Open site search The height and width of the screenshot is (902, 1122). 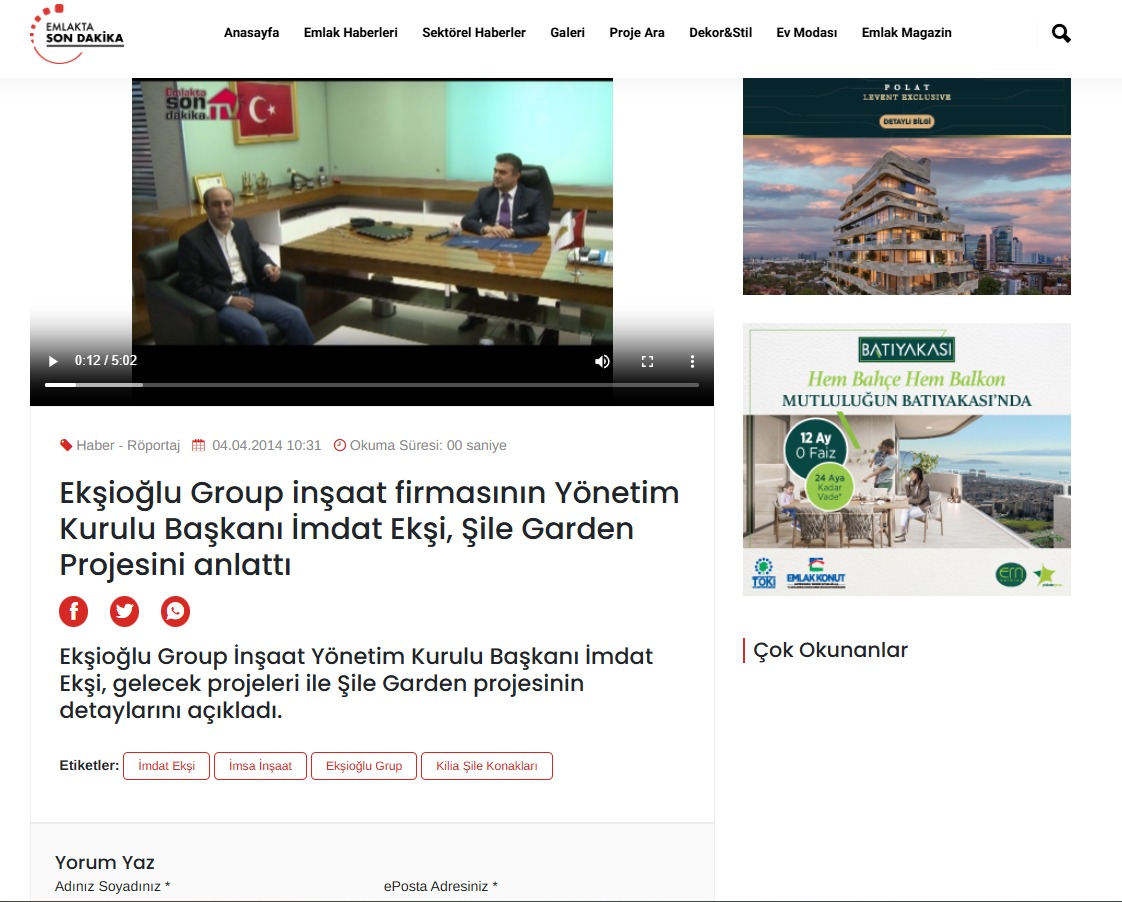[x=1059, y=33]
